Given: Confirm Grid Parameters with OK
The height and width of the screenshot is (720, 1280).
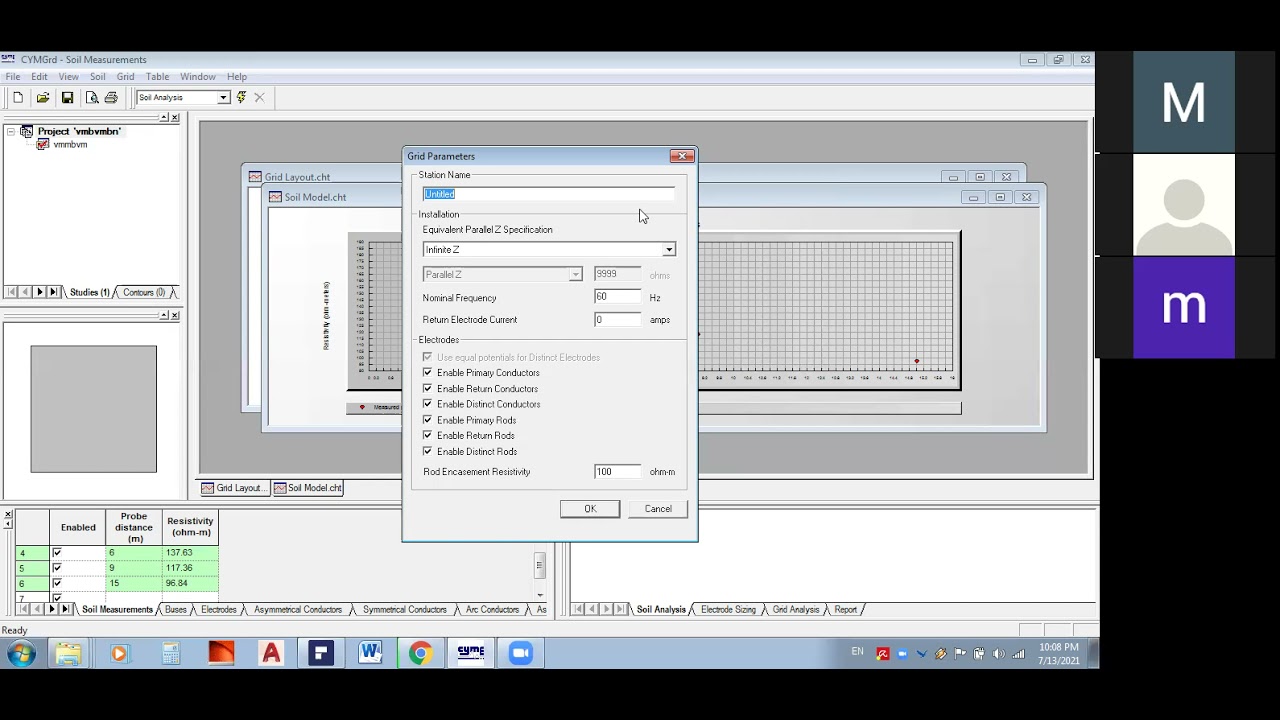Looking at the screenshot, I should coord(590,509).
